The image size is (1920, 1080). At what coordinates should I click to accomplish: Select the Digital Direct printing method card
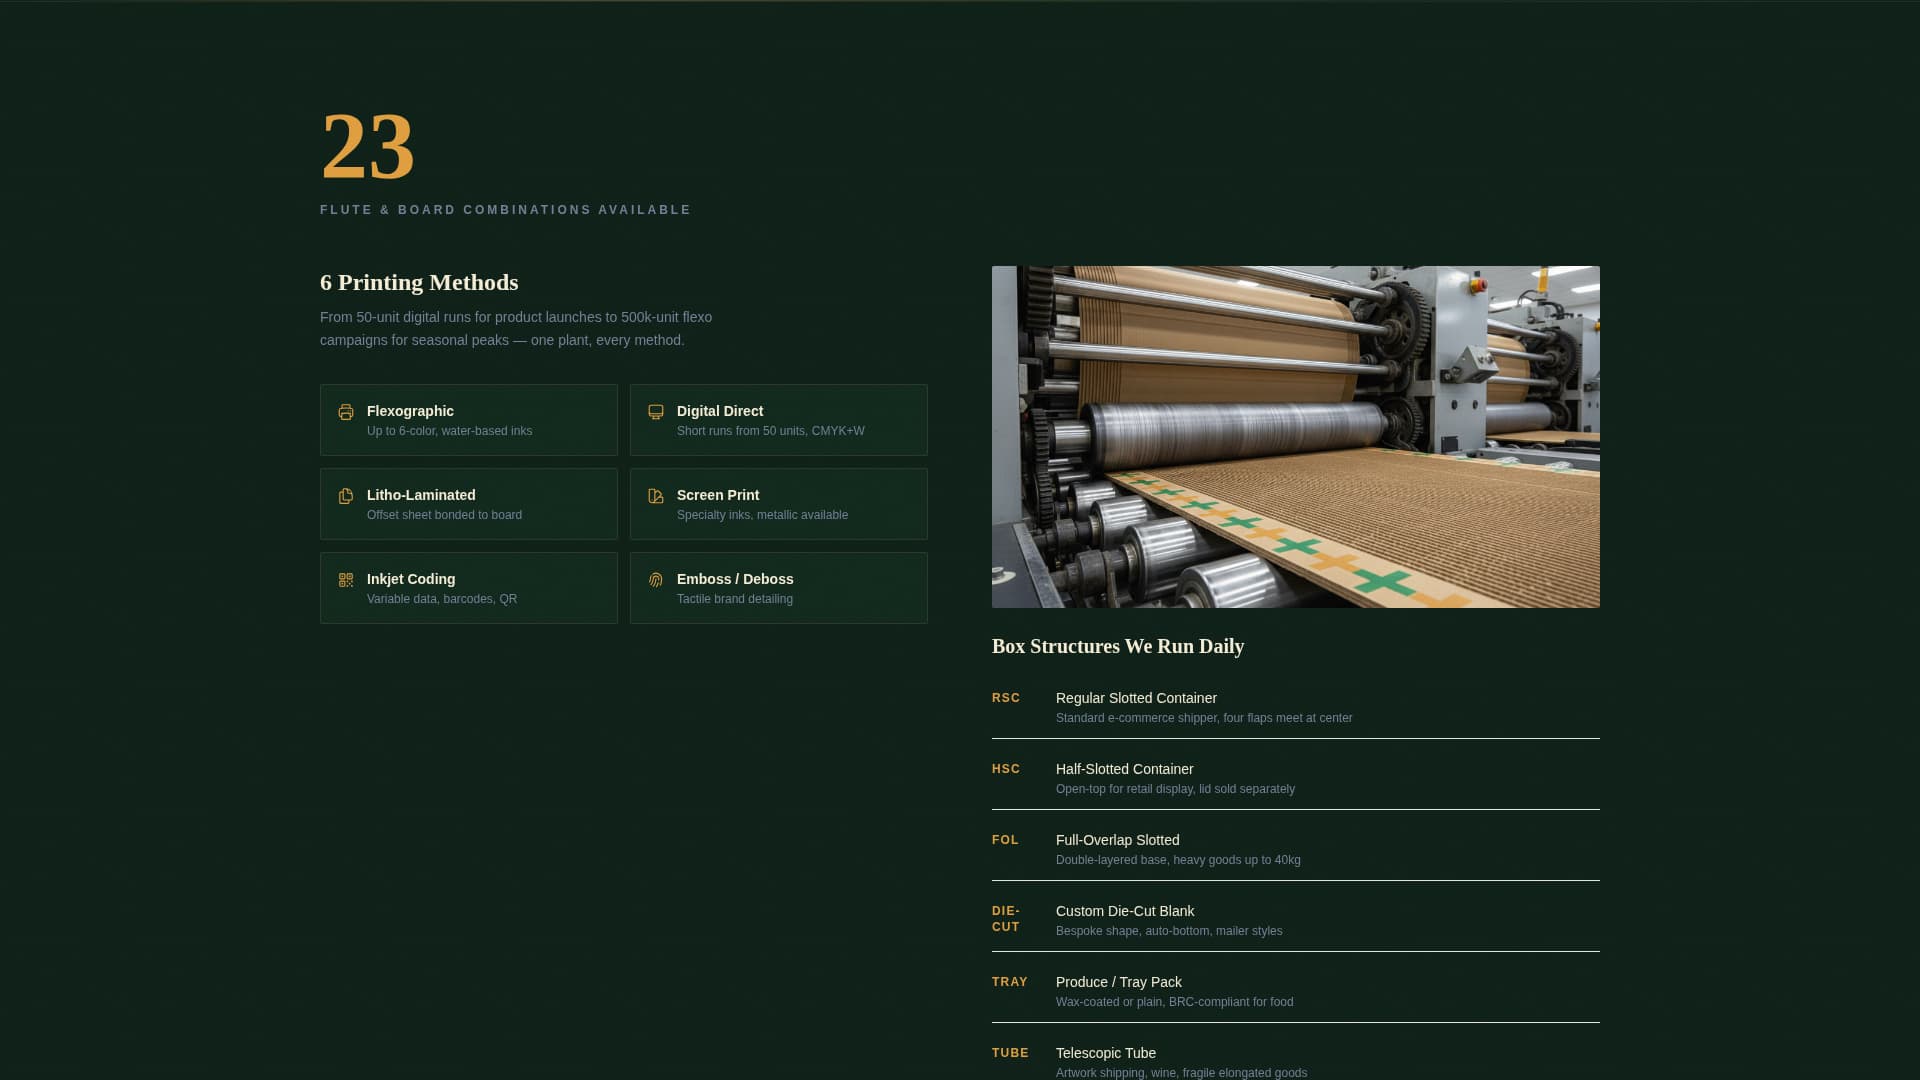tap(778, 419)
